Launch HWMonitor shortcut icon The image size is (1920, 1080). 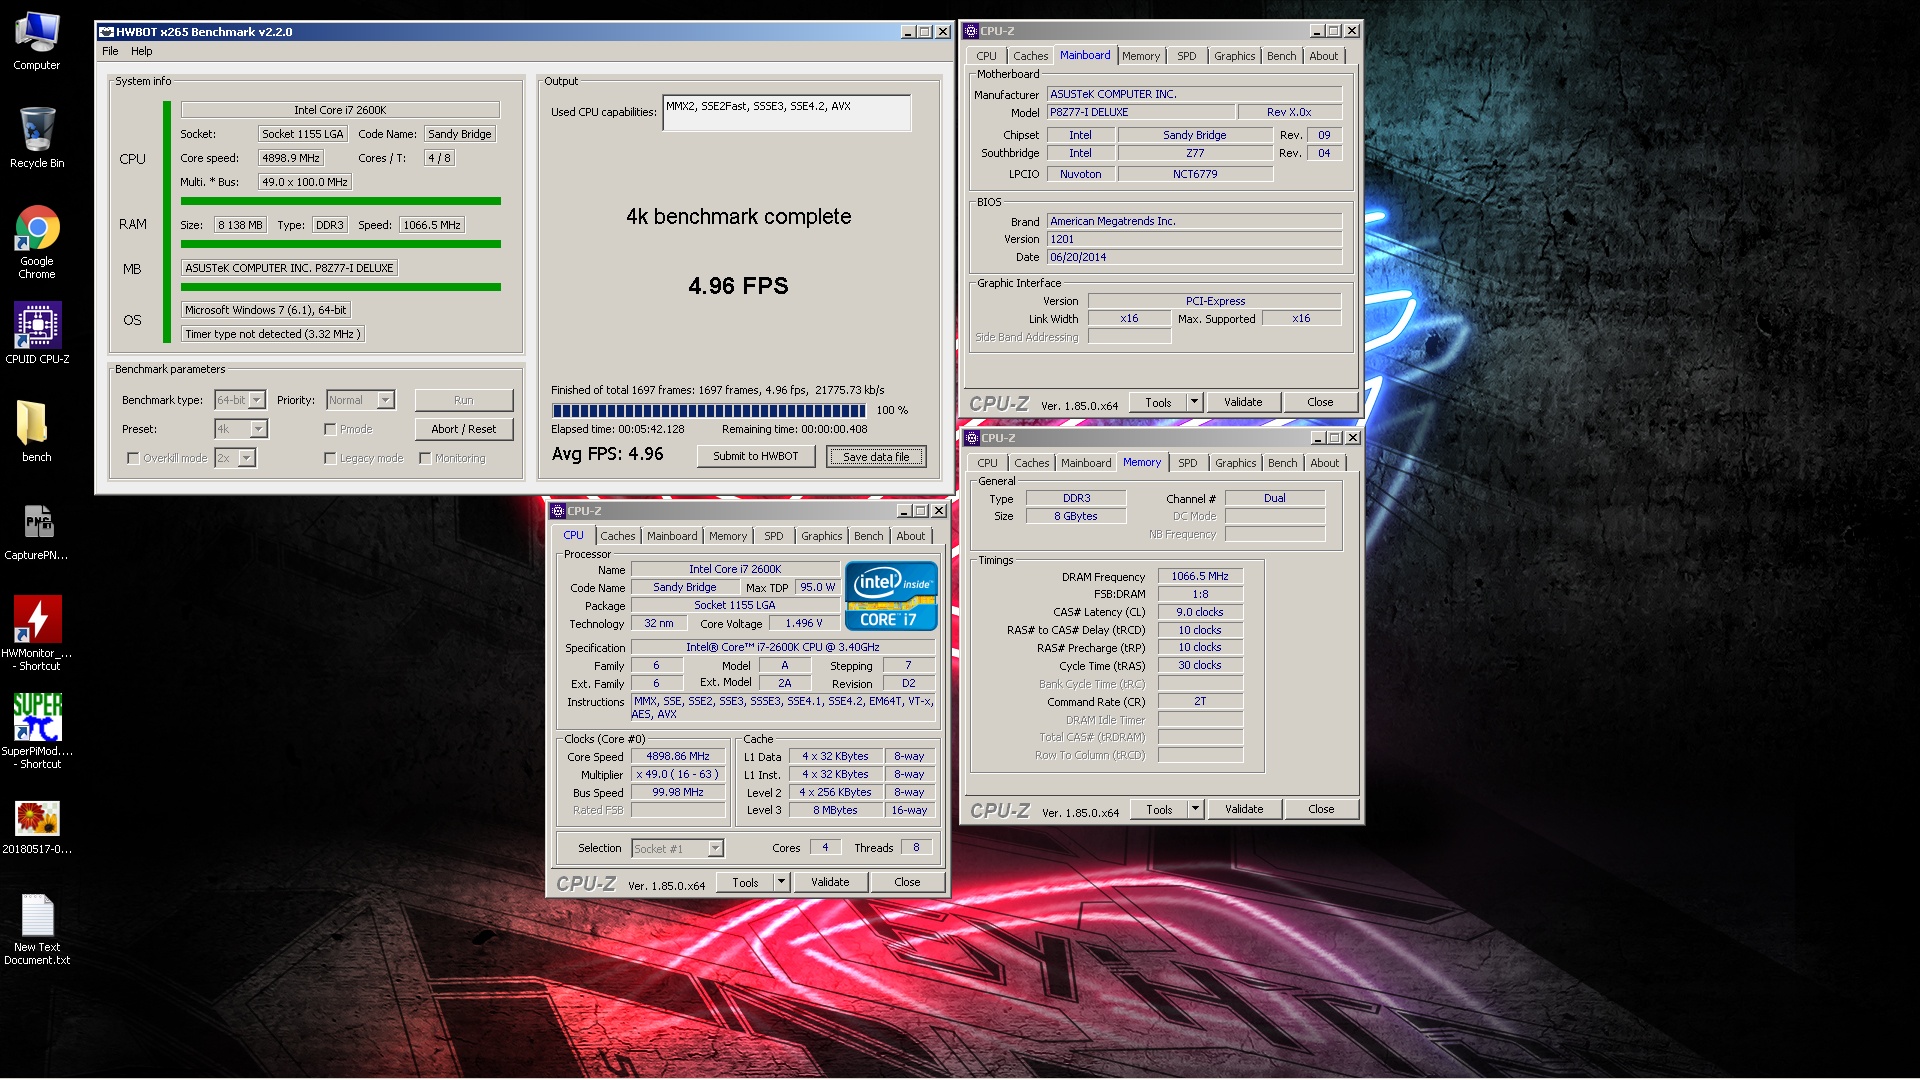37,633
